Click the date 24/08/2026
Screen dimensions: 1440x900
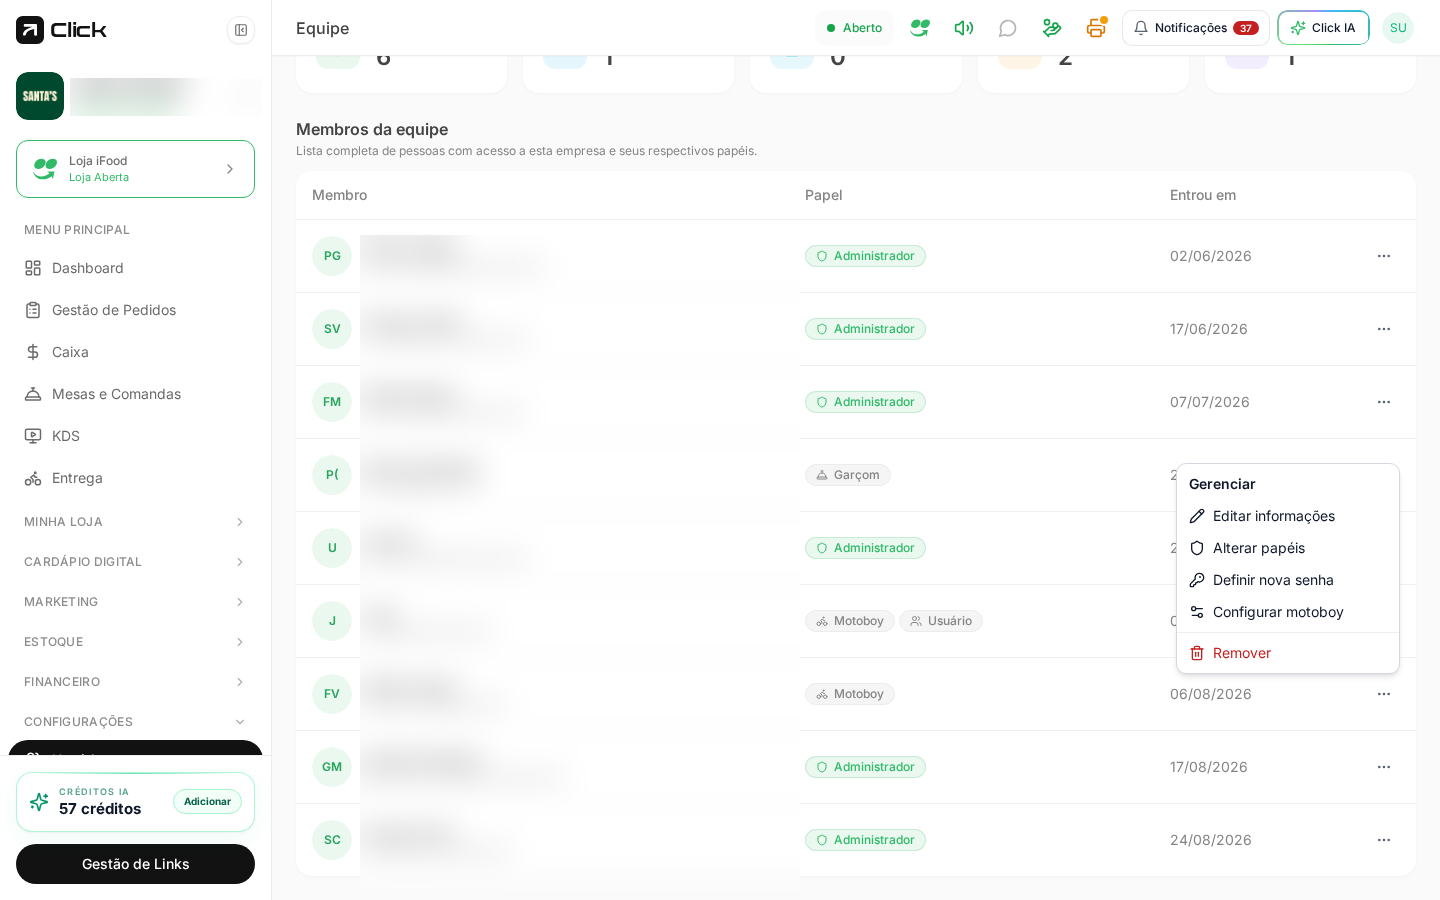tap(1211, 840)
